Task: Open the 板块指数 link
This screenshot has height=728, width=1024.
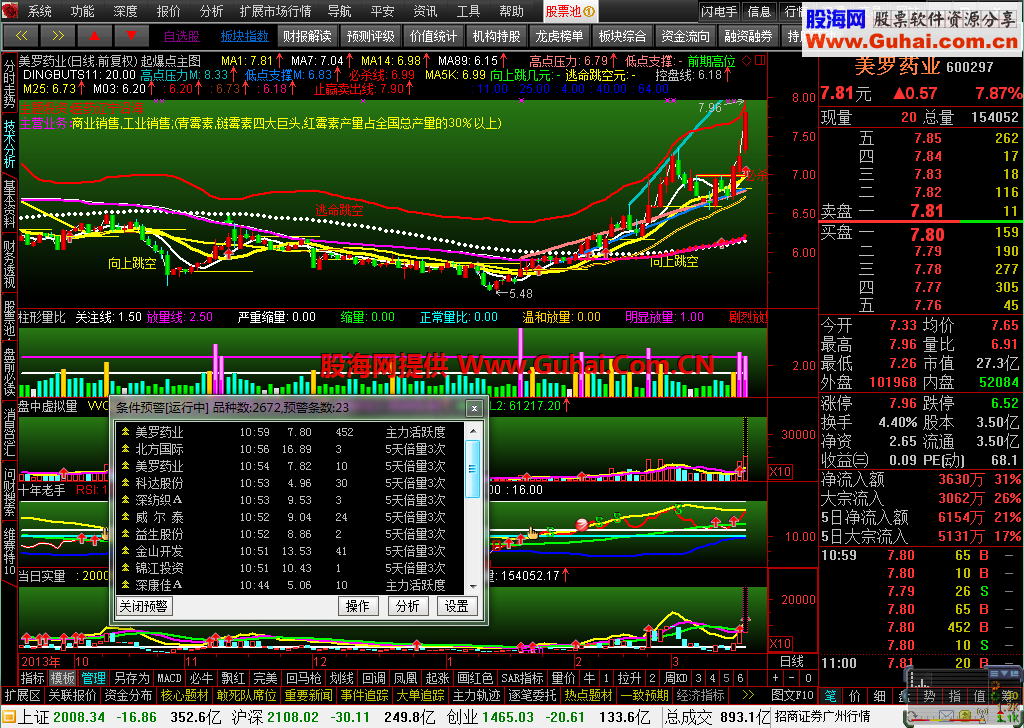Action: (x=244, y=37)
